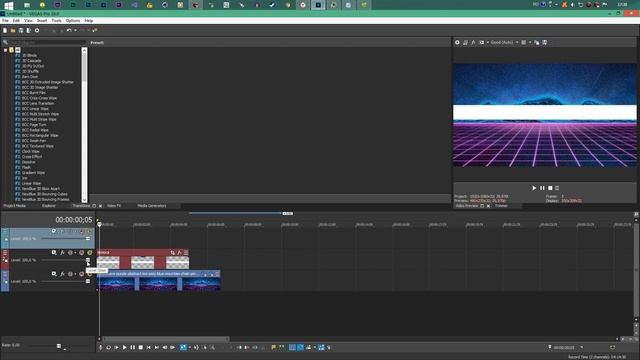640x360 pixels.
Task: Switch to the Media Generators tab
Action: (152, 206)
